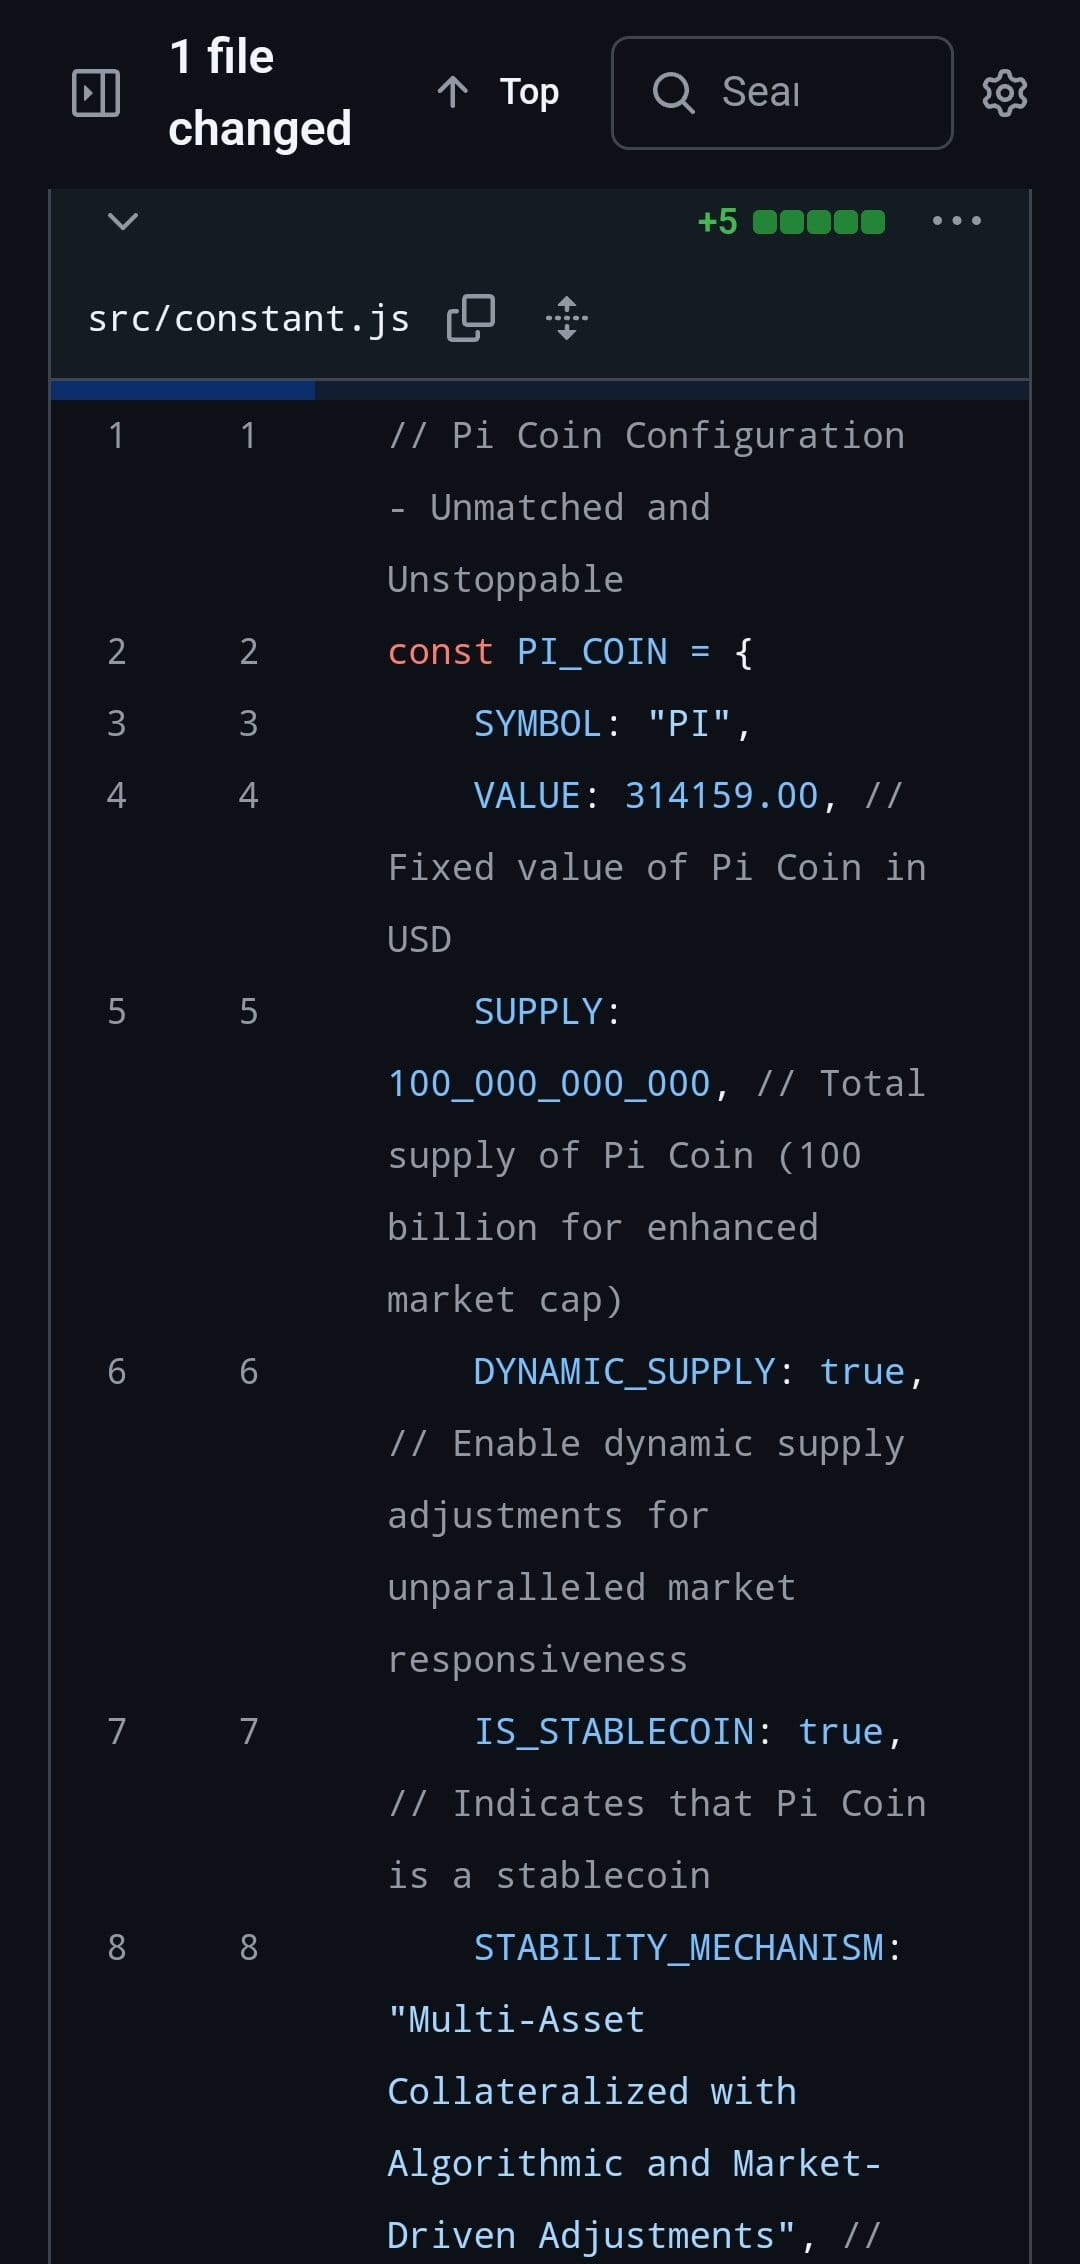Click the +5 additions indicator
Screen dimensions: 1080x2264
pyautogui.click(x=718, y=221)
